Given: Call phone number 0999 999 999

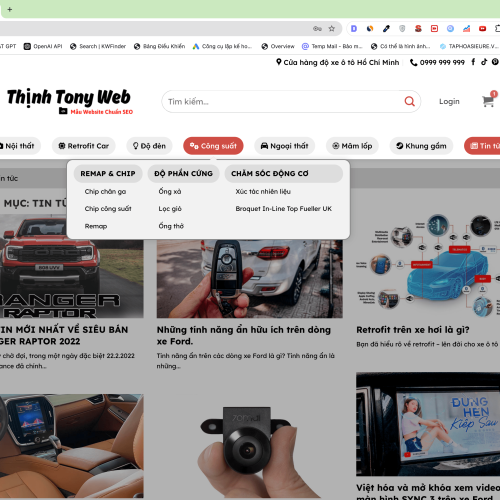Looking at the screenshot, I should (437, 62).
